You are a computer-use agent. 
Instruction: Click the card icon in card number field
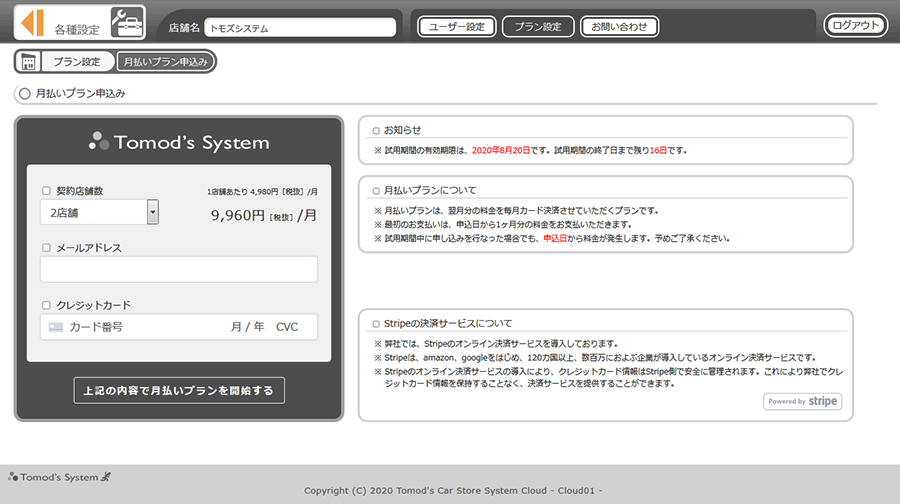pyautogui.click(x=56, y=327)
